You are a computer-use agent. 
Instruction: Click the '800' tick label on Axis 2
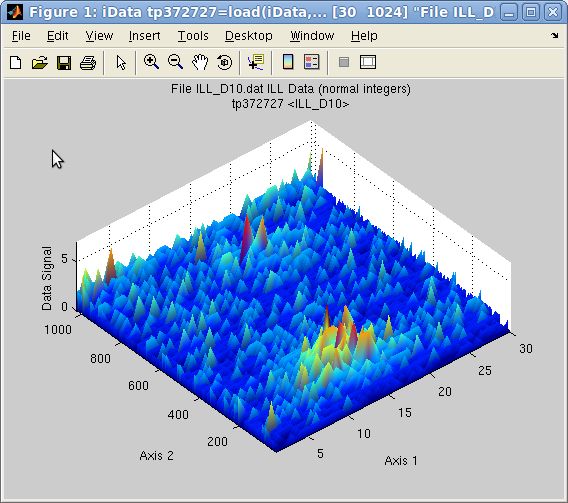pos(100,359)
